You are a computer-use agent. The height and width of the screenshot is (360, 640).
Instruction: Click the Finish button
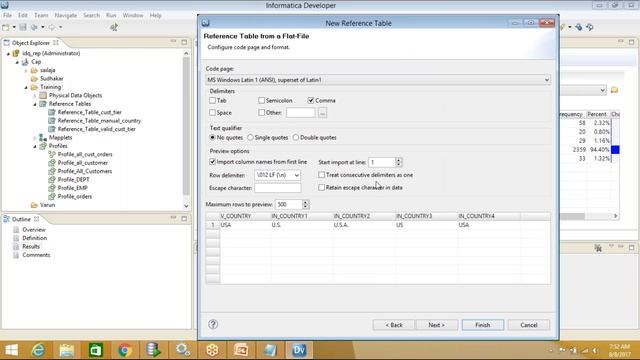pos(482,325)
